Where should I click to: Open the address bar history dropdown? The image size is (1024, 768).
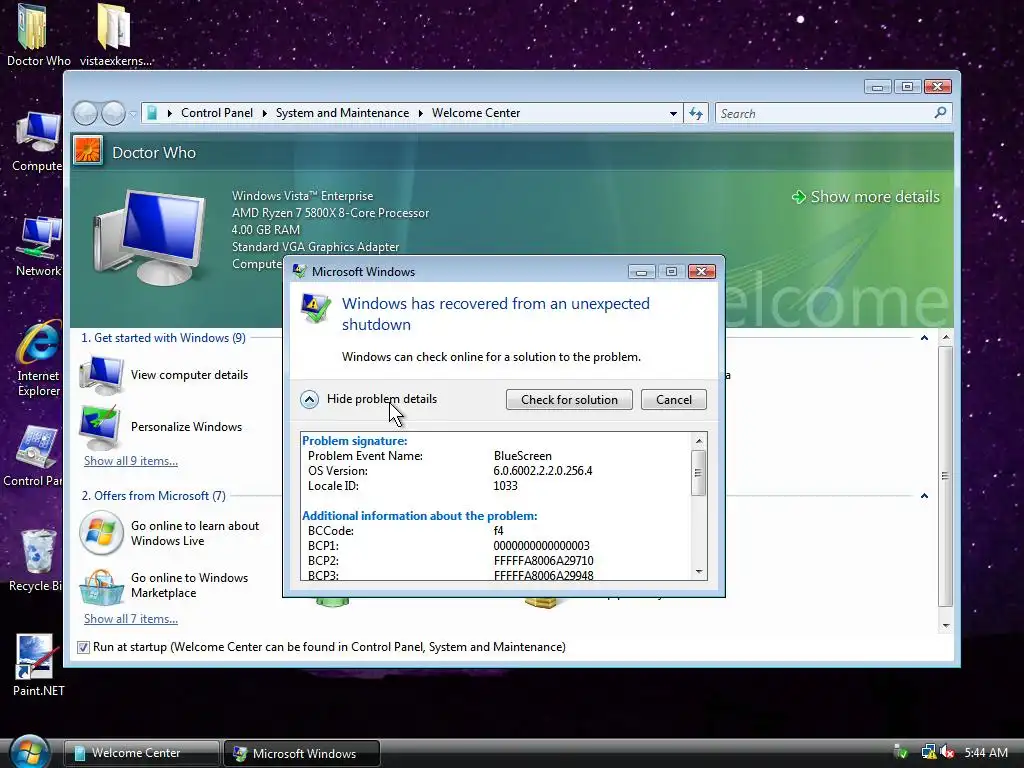[673, 114]
